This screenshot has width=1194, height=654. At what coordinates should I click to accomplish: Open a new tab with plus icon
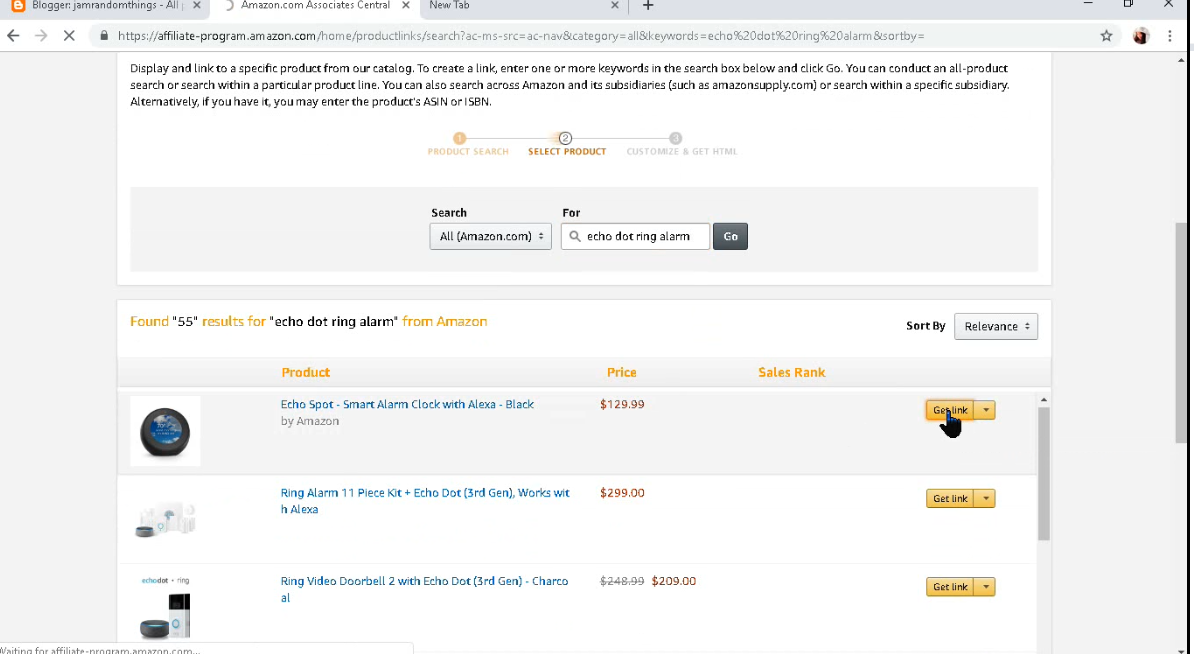pyautogui.click(x=647, y=6)
